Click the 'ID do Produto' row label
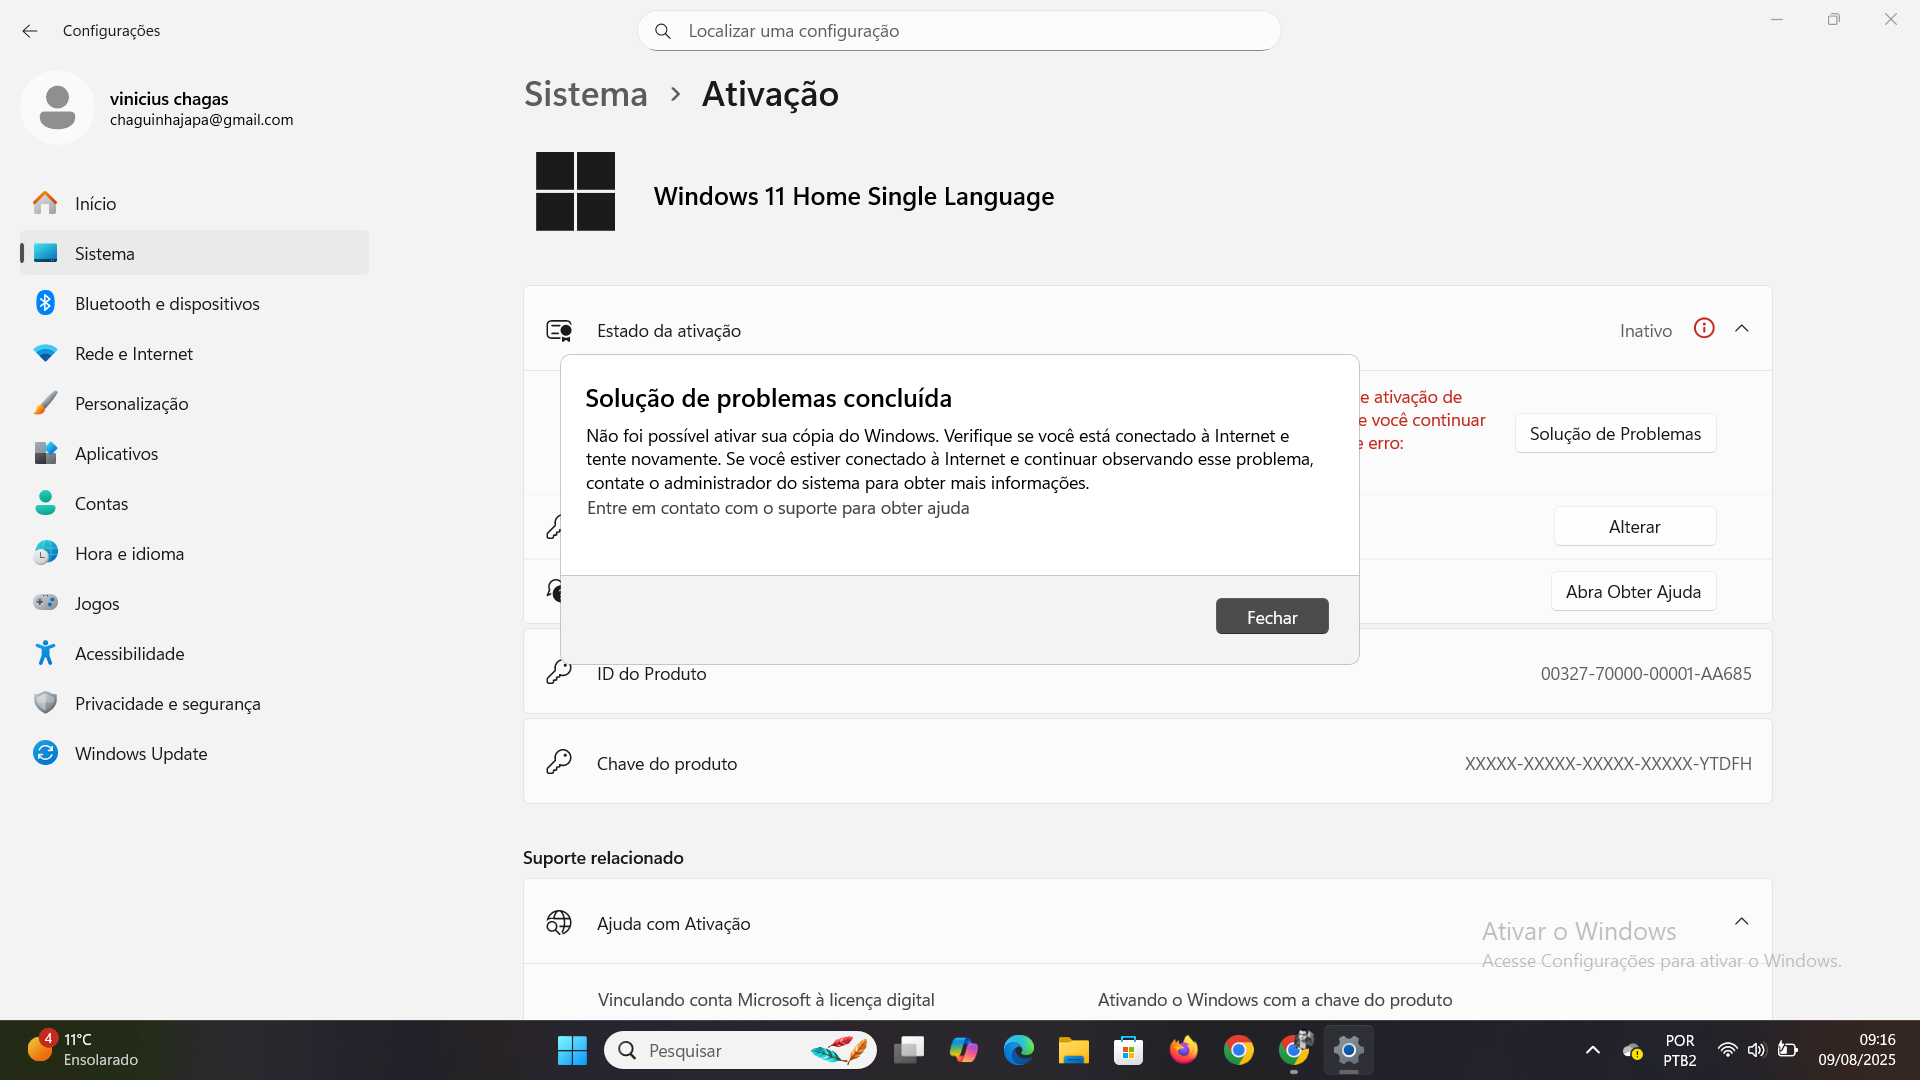 click(x=652, y=674)
